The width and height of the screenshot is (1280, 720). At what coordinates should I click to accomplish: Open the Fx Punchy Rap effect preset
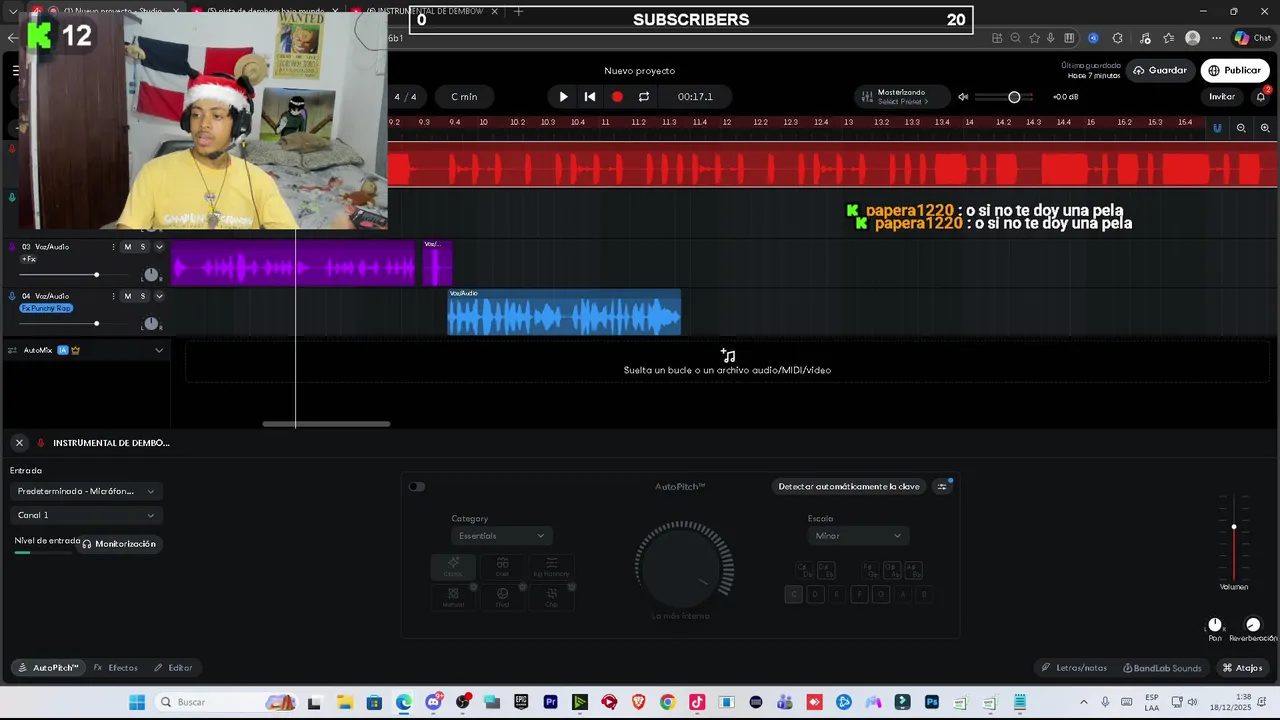pyautogui.click(x=46, y=308)
